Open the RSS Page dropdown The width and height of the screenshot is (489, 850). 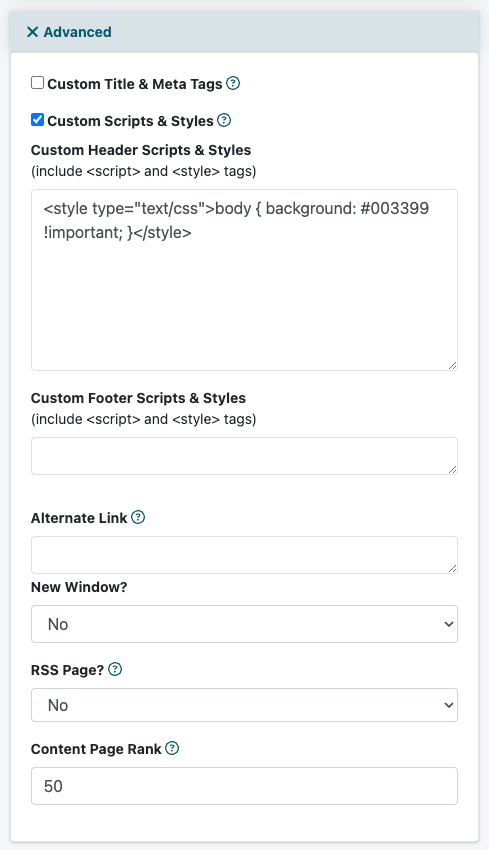(244, 705)
